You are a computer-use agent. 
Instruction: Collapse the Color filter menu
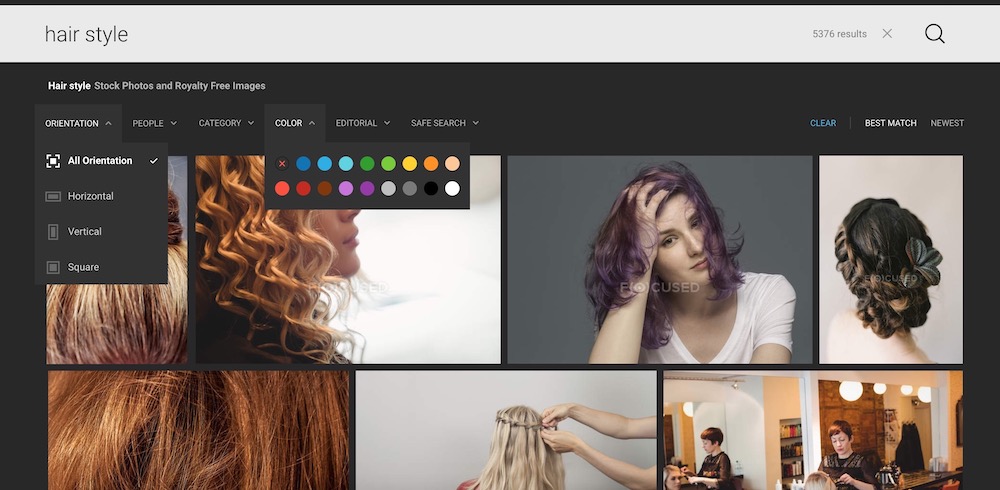295,123
